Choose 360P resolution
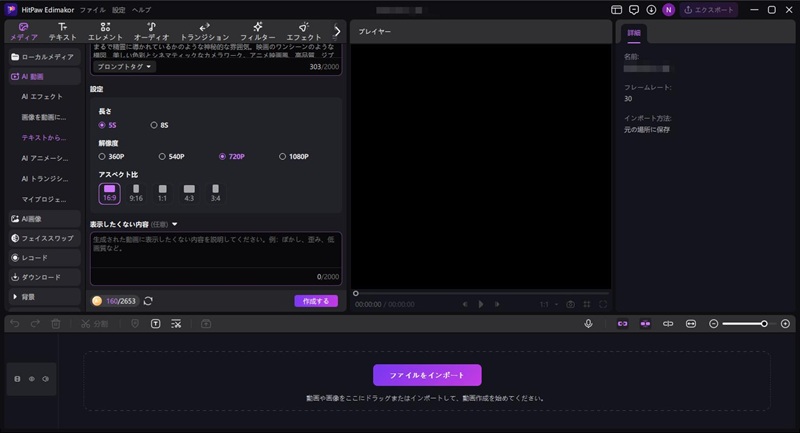The width and height of the screenshot is (800, 433). (111, 157)
